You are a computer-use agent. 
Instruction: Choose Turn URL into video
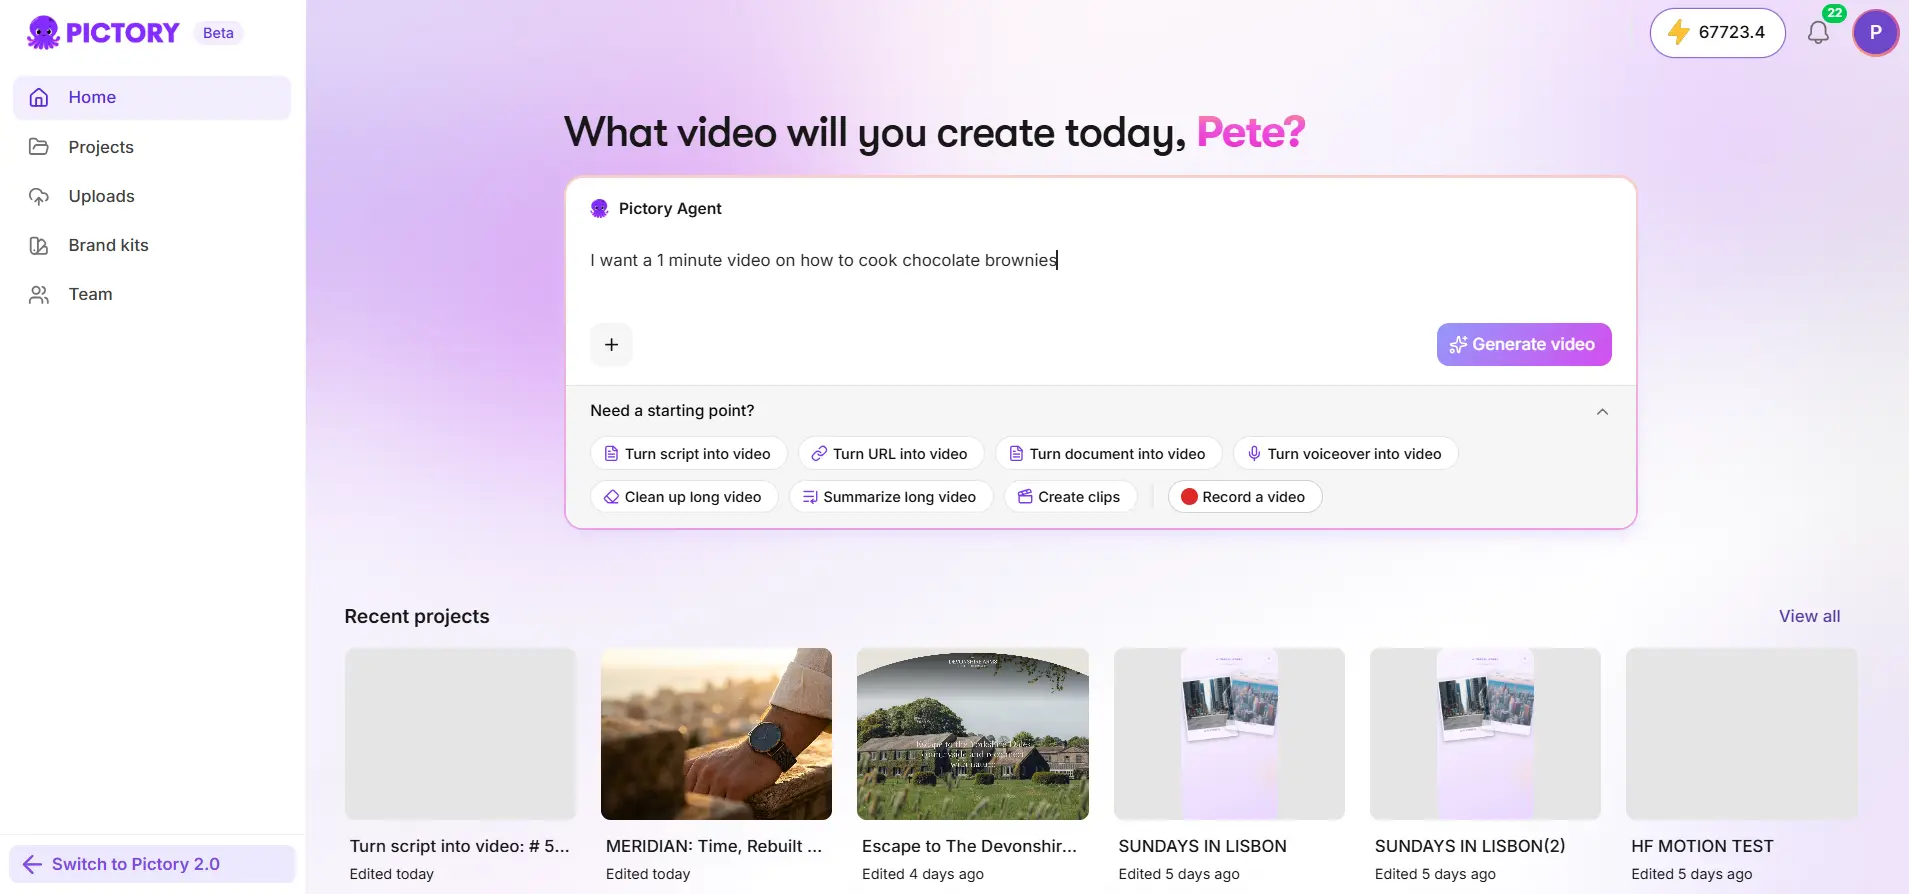tap(890, 454)
